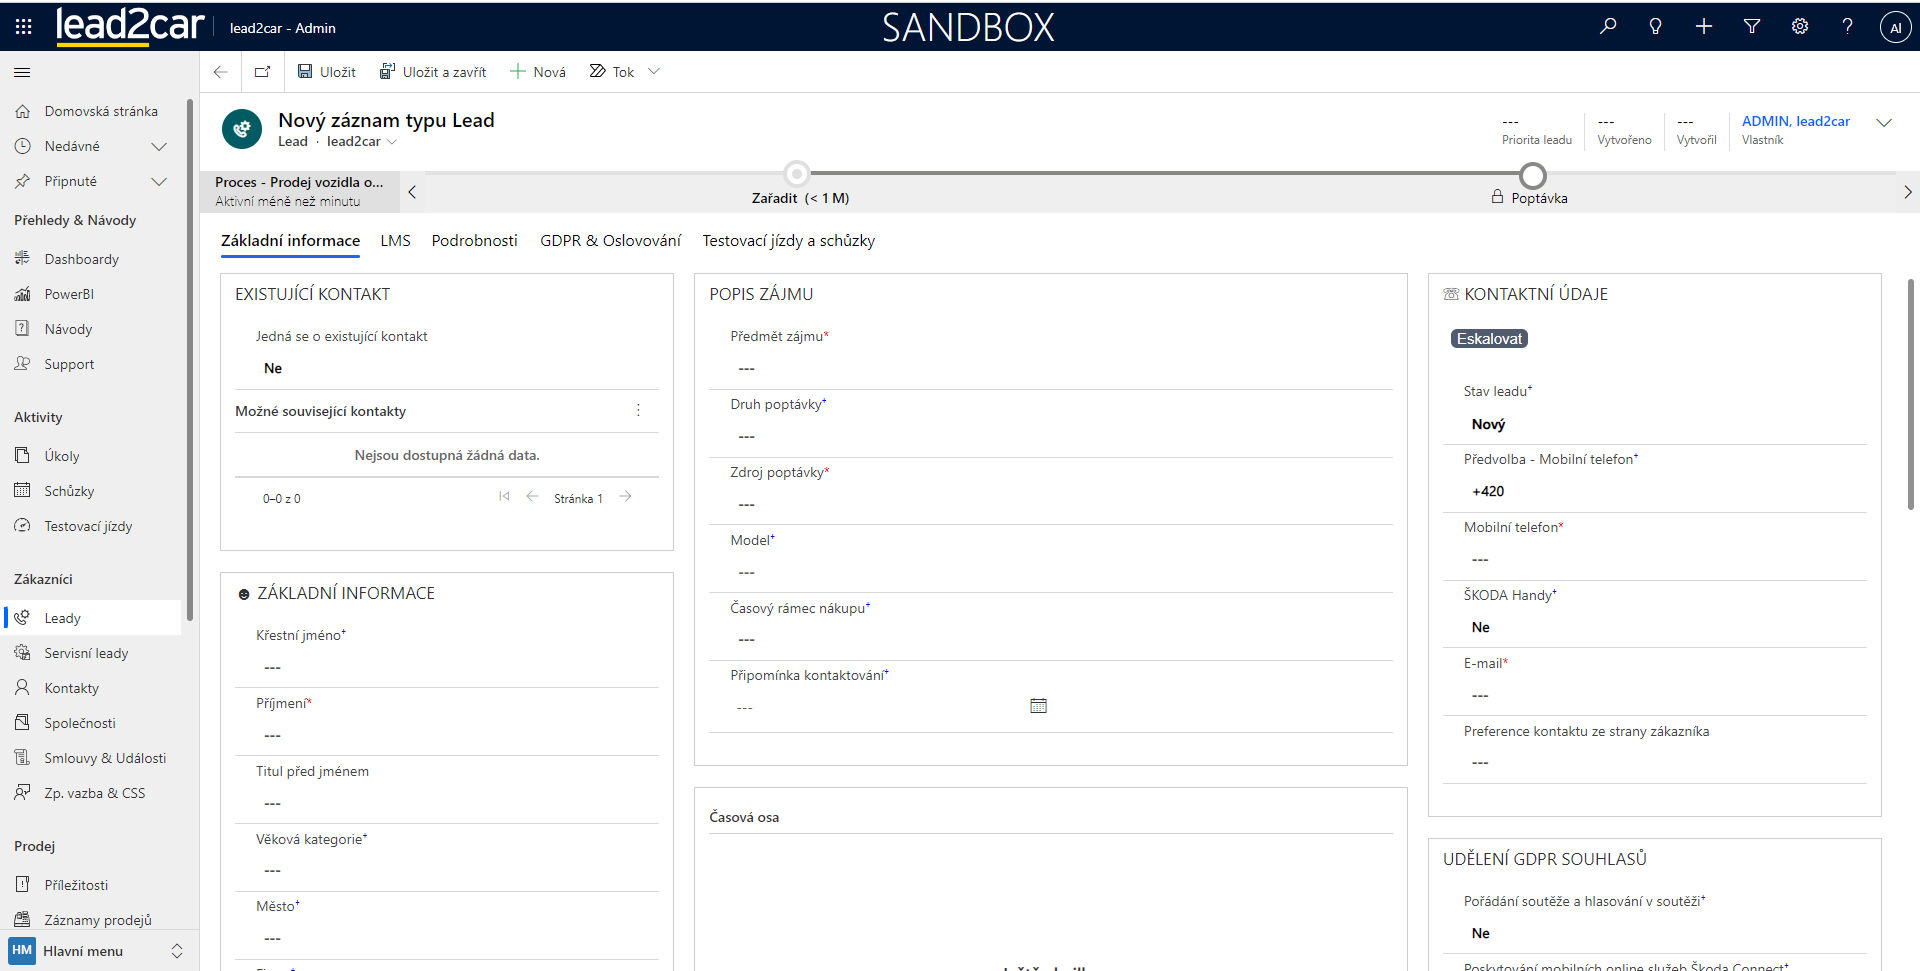
Task: Open the GDPR & Oslovování tab
Action: click(610, 241)
